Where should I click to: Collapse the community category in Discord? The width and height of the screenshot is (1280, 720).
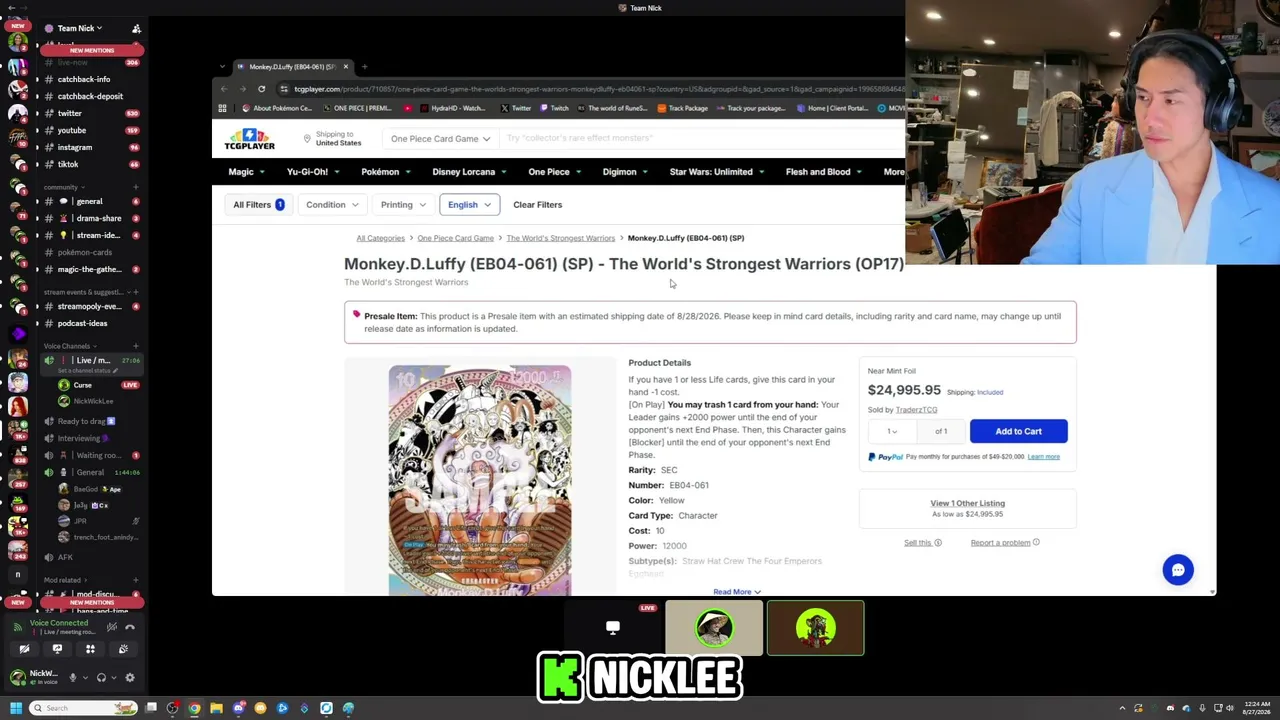(x=62, y=187)
